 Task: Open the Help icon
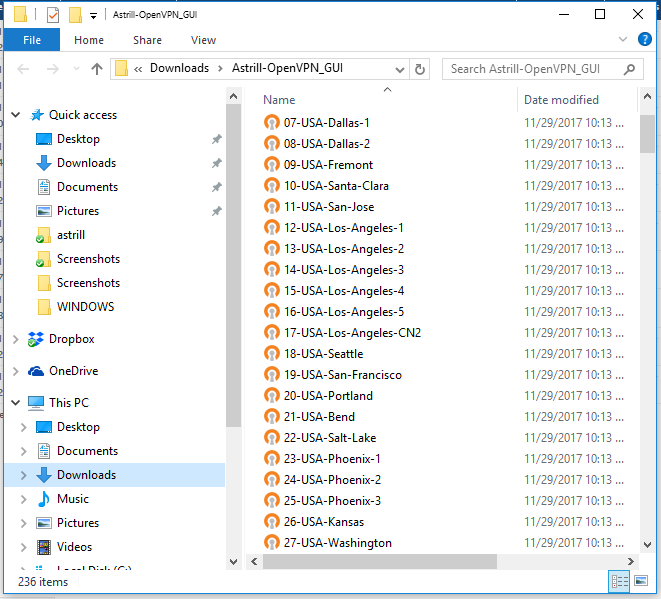645,39
